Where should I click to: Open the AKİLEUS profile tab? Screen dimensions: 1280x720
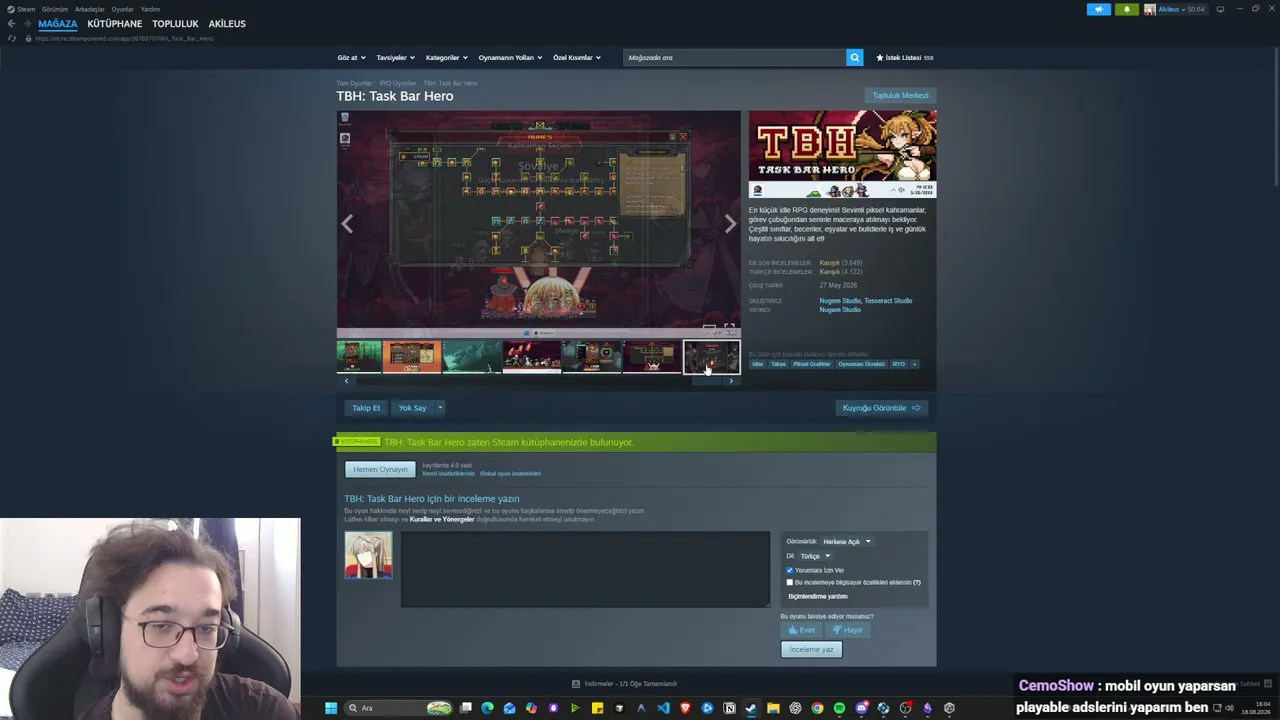pyautogui.click(x=227, y=24)
